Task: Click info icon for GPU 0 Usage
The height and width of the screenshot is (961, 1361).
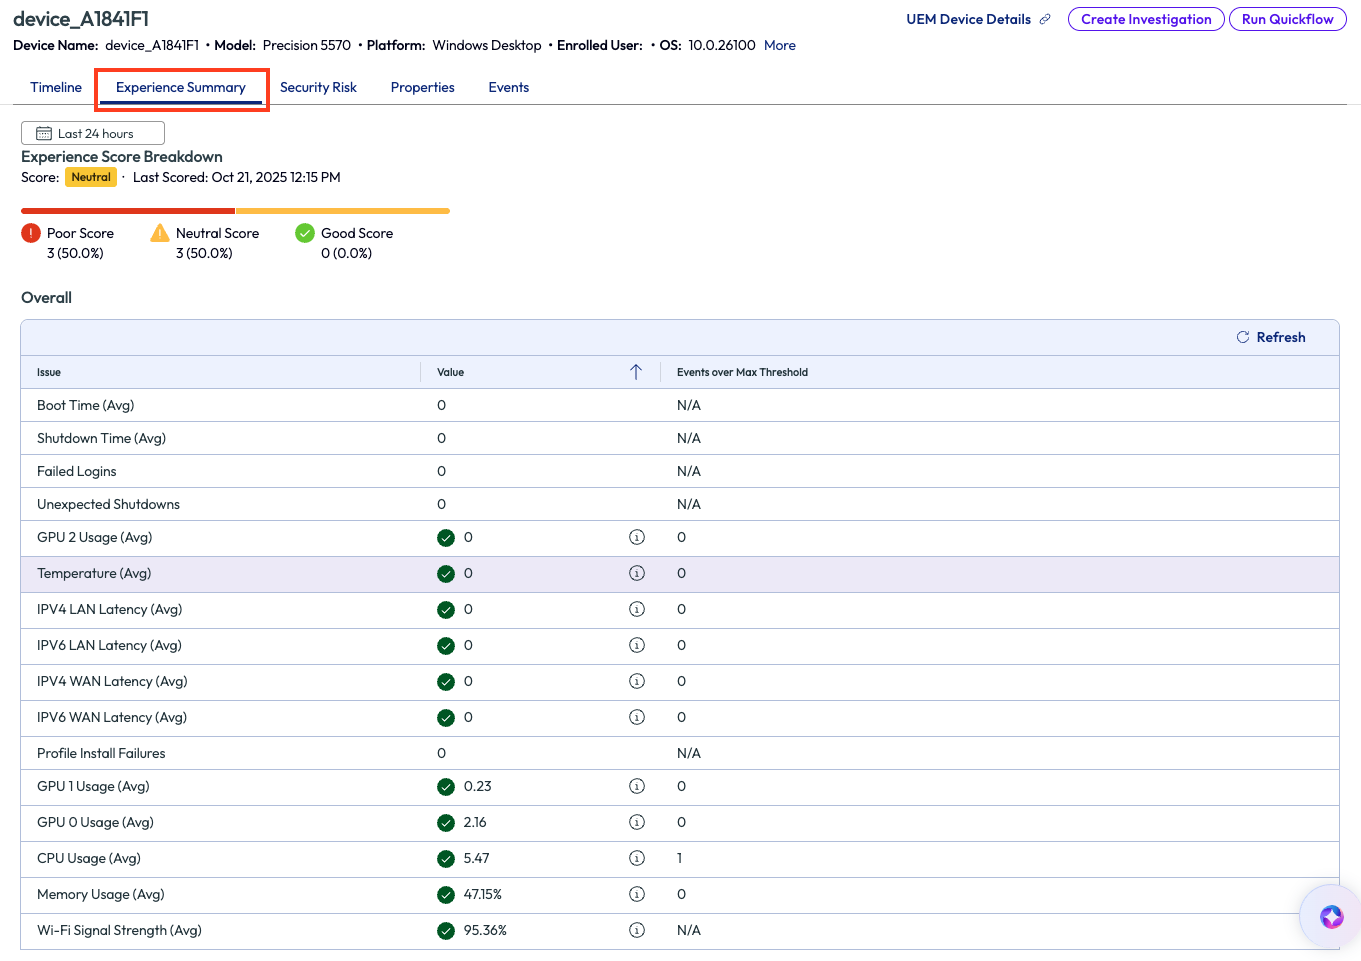Action: [636, 823]
